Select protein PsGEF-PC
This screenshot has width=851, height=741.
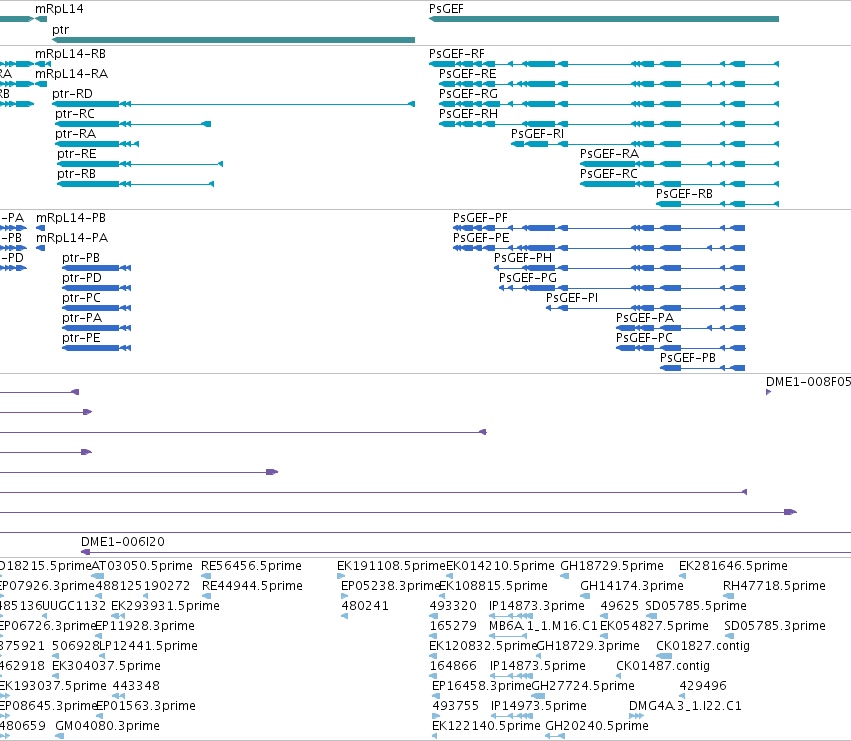tap(681, 348)
